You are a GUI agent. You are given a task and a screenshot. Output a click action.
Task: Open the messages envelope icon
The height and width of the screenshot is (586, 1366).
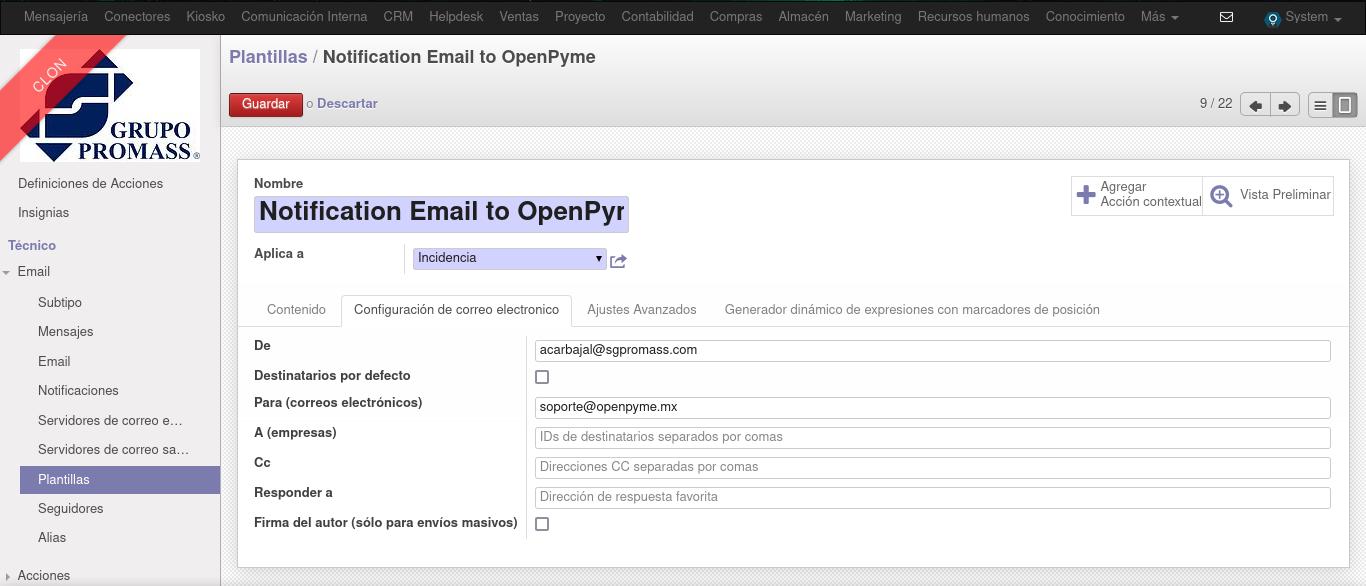click(1226, 17)
